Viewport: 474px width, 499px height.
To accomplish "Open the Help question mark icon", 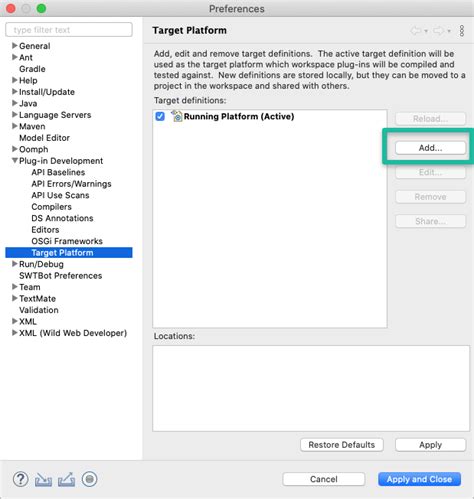I will pyautogui.click(x=21, y=479).
